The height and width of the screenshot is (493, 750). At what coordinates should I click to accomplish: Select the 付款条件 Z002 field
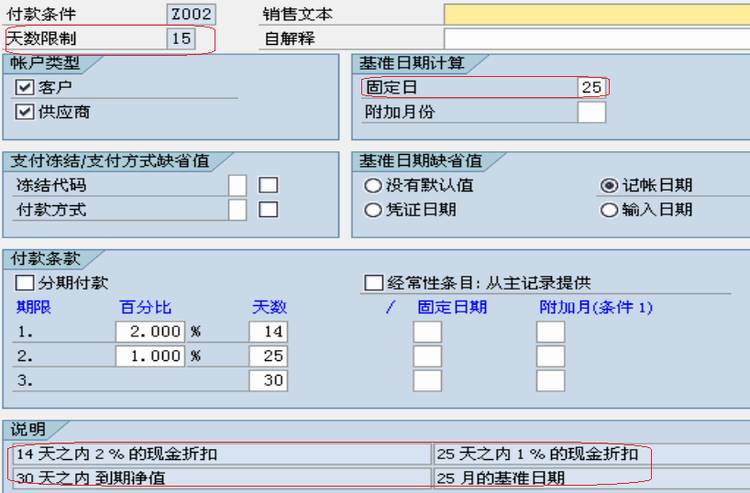[x=191, y=14]
